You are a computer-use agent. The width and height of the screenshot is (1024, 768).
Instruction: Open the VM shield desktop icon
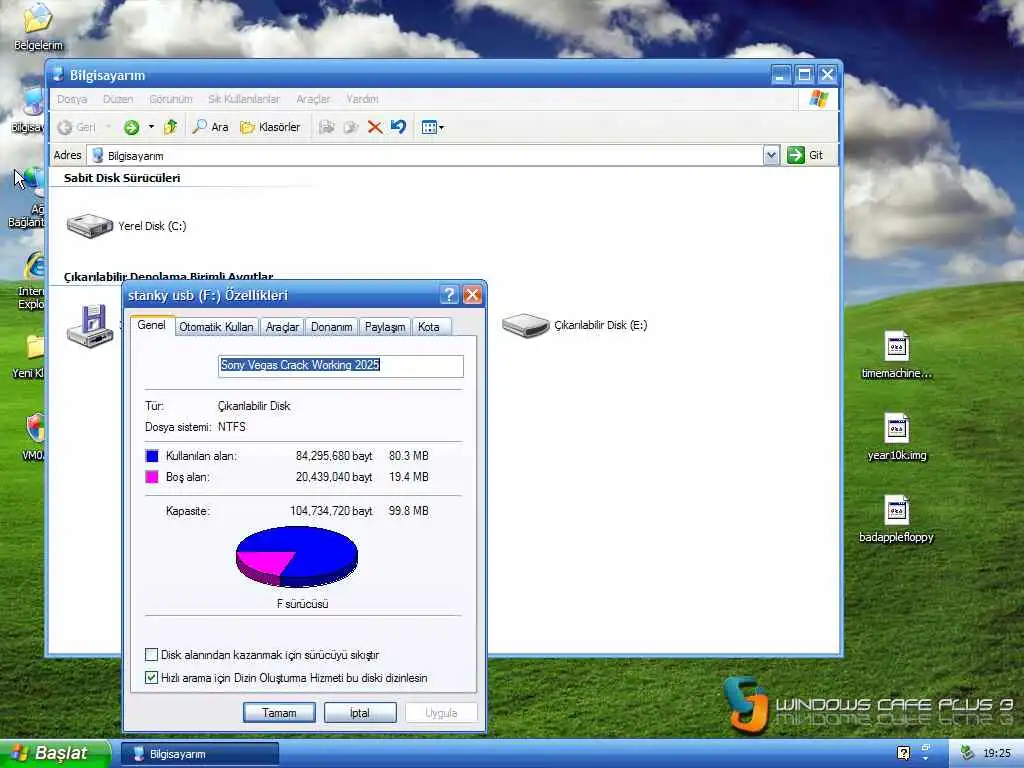(x=35, y=428)
